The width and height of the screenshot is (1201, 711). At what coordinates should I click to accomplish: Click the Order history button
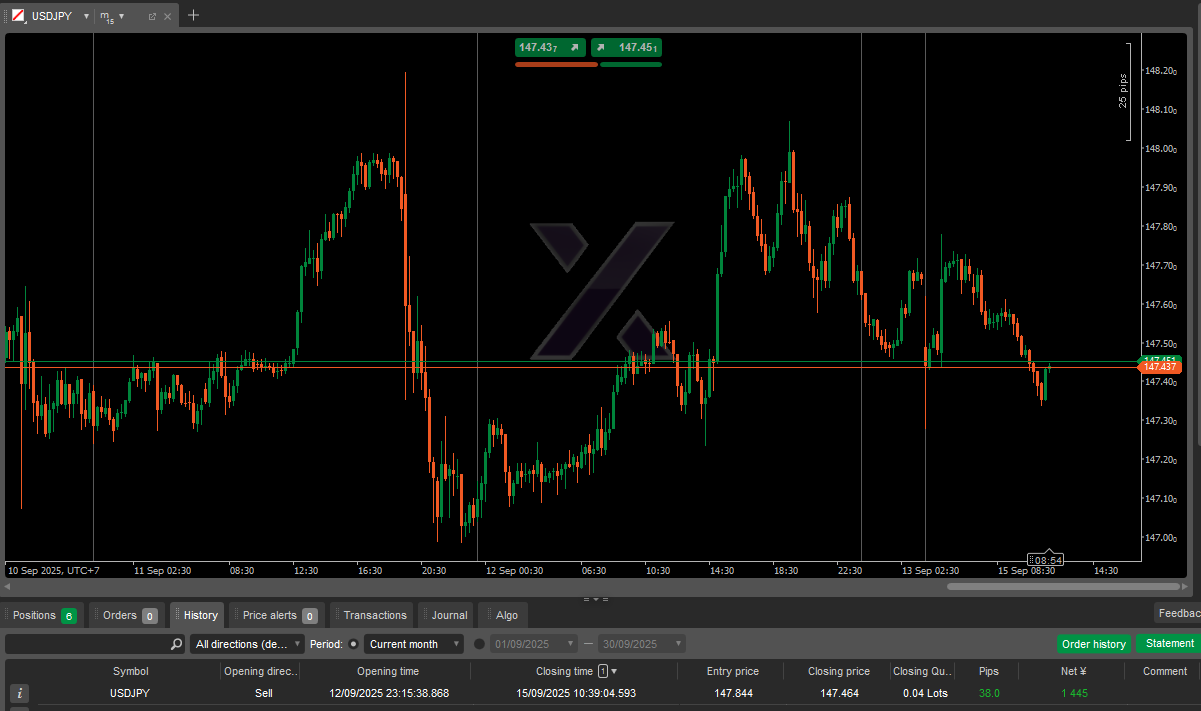1093,644
